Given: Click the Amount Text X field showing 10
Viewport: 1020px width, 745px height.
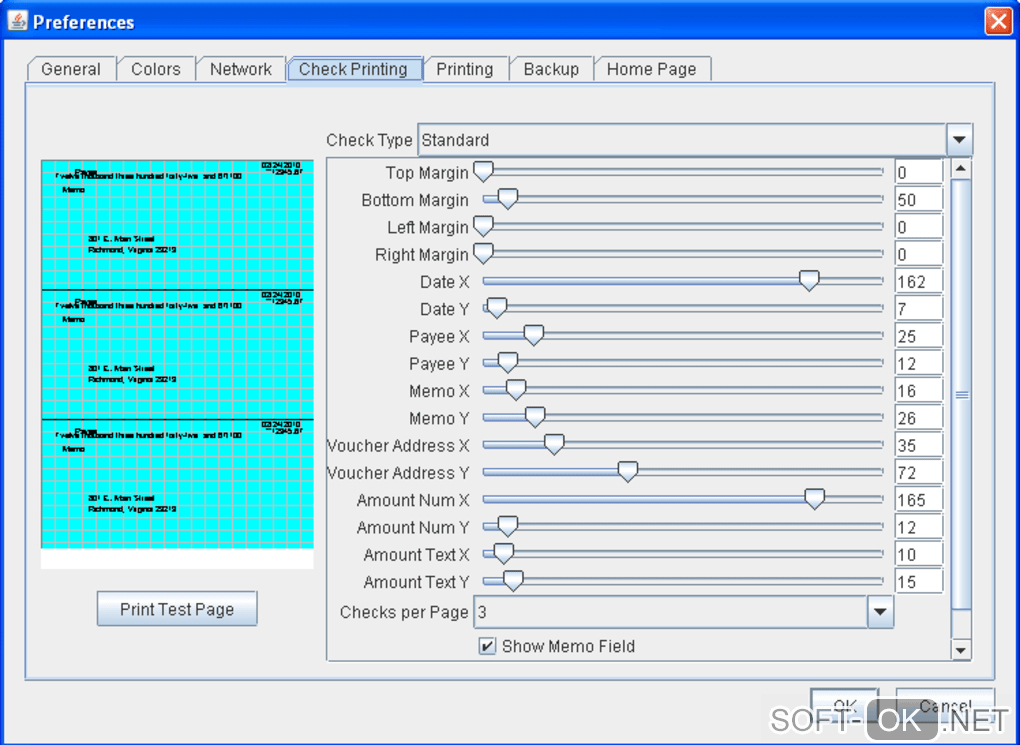Looking at the screenshot, I should pyautogui.click(x=919, y=555).
